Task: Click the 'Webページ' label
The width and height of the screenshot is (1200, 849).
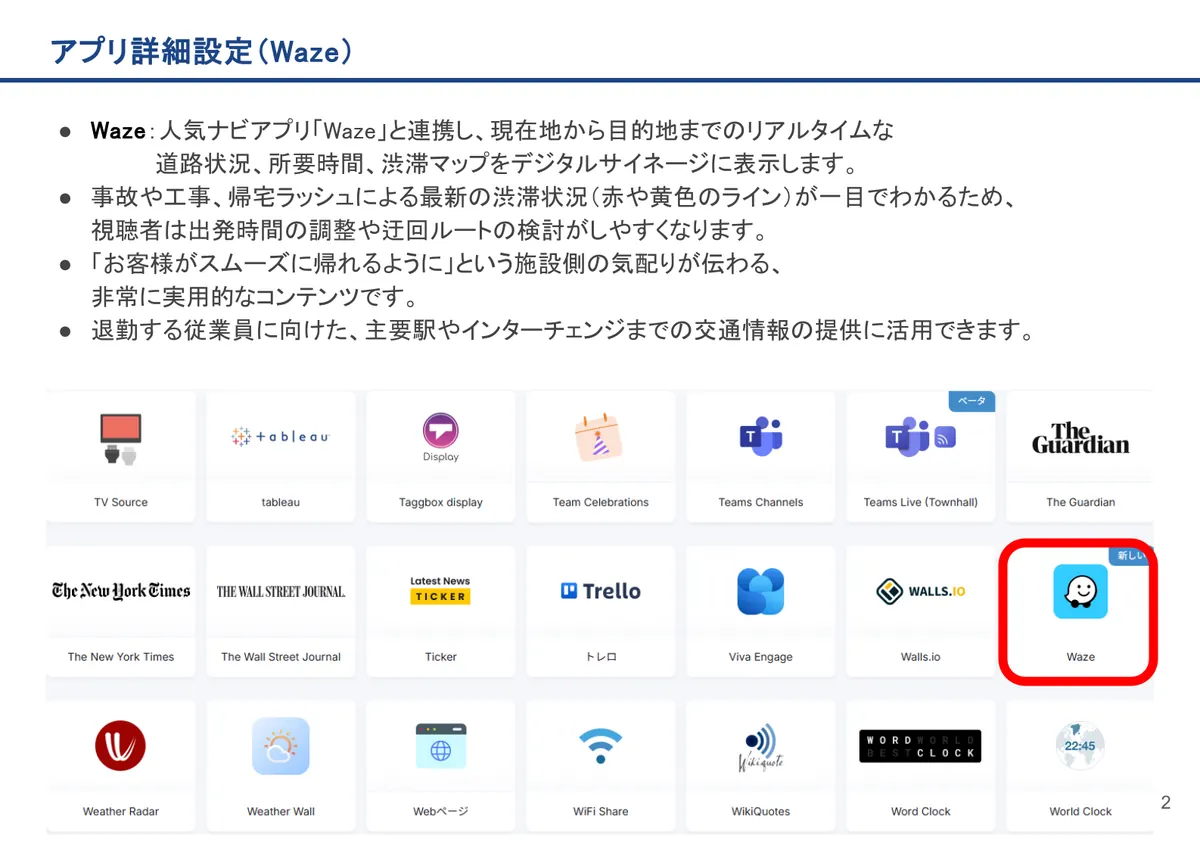Action: click(x=441, y=811)
